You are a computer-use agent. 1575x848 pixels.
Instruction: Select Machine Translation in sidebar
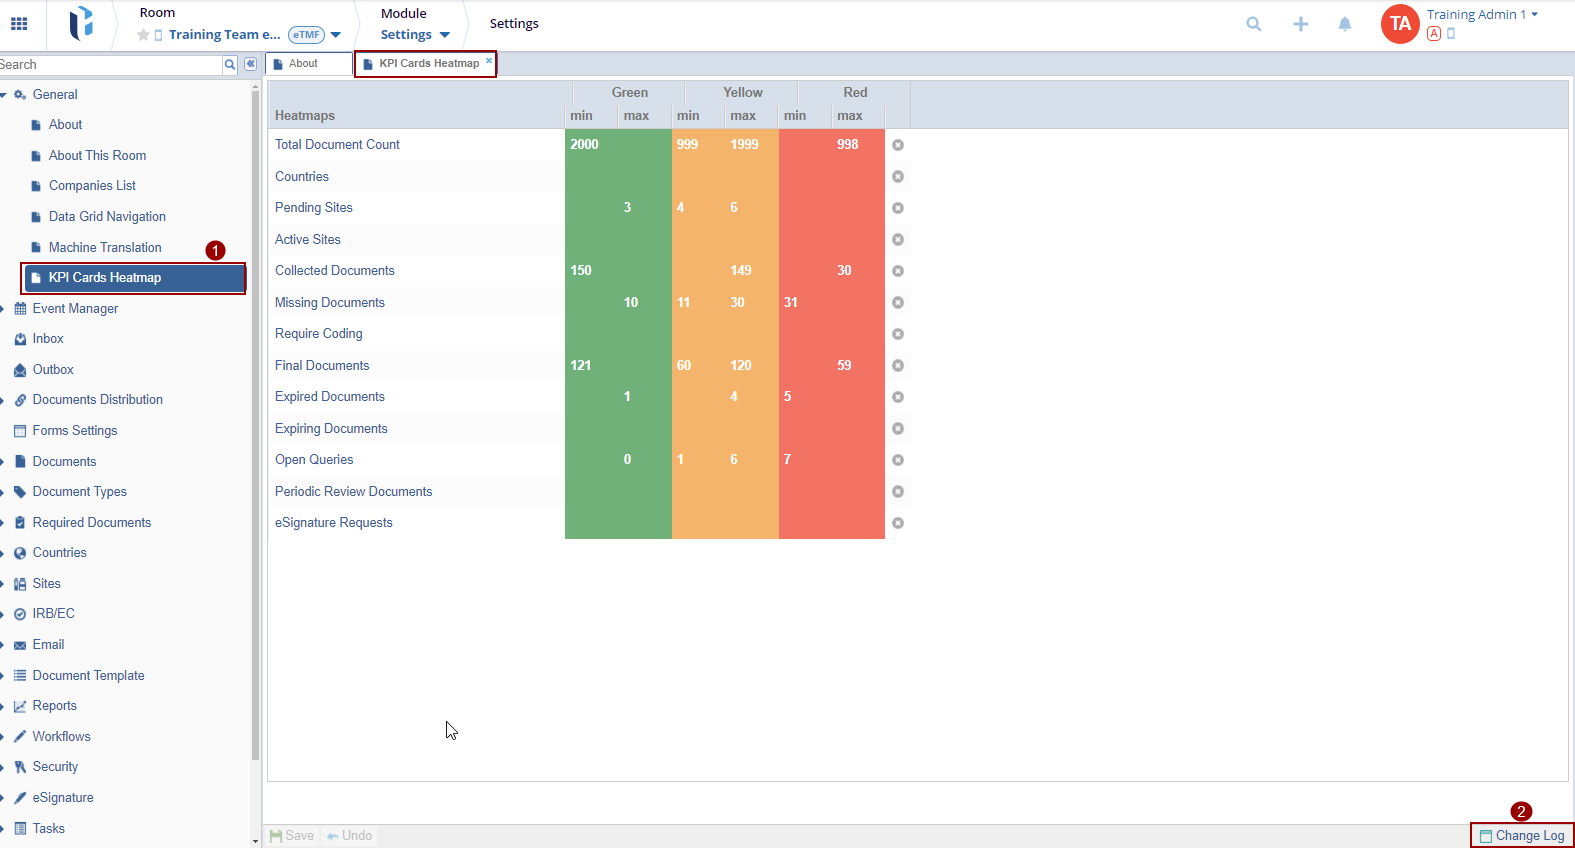(105, 247)
